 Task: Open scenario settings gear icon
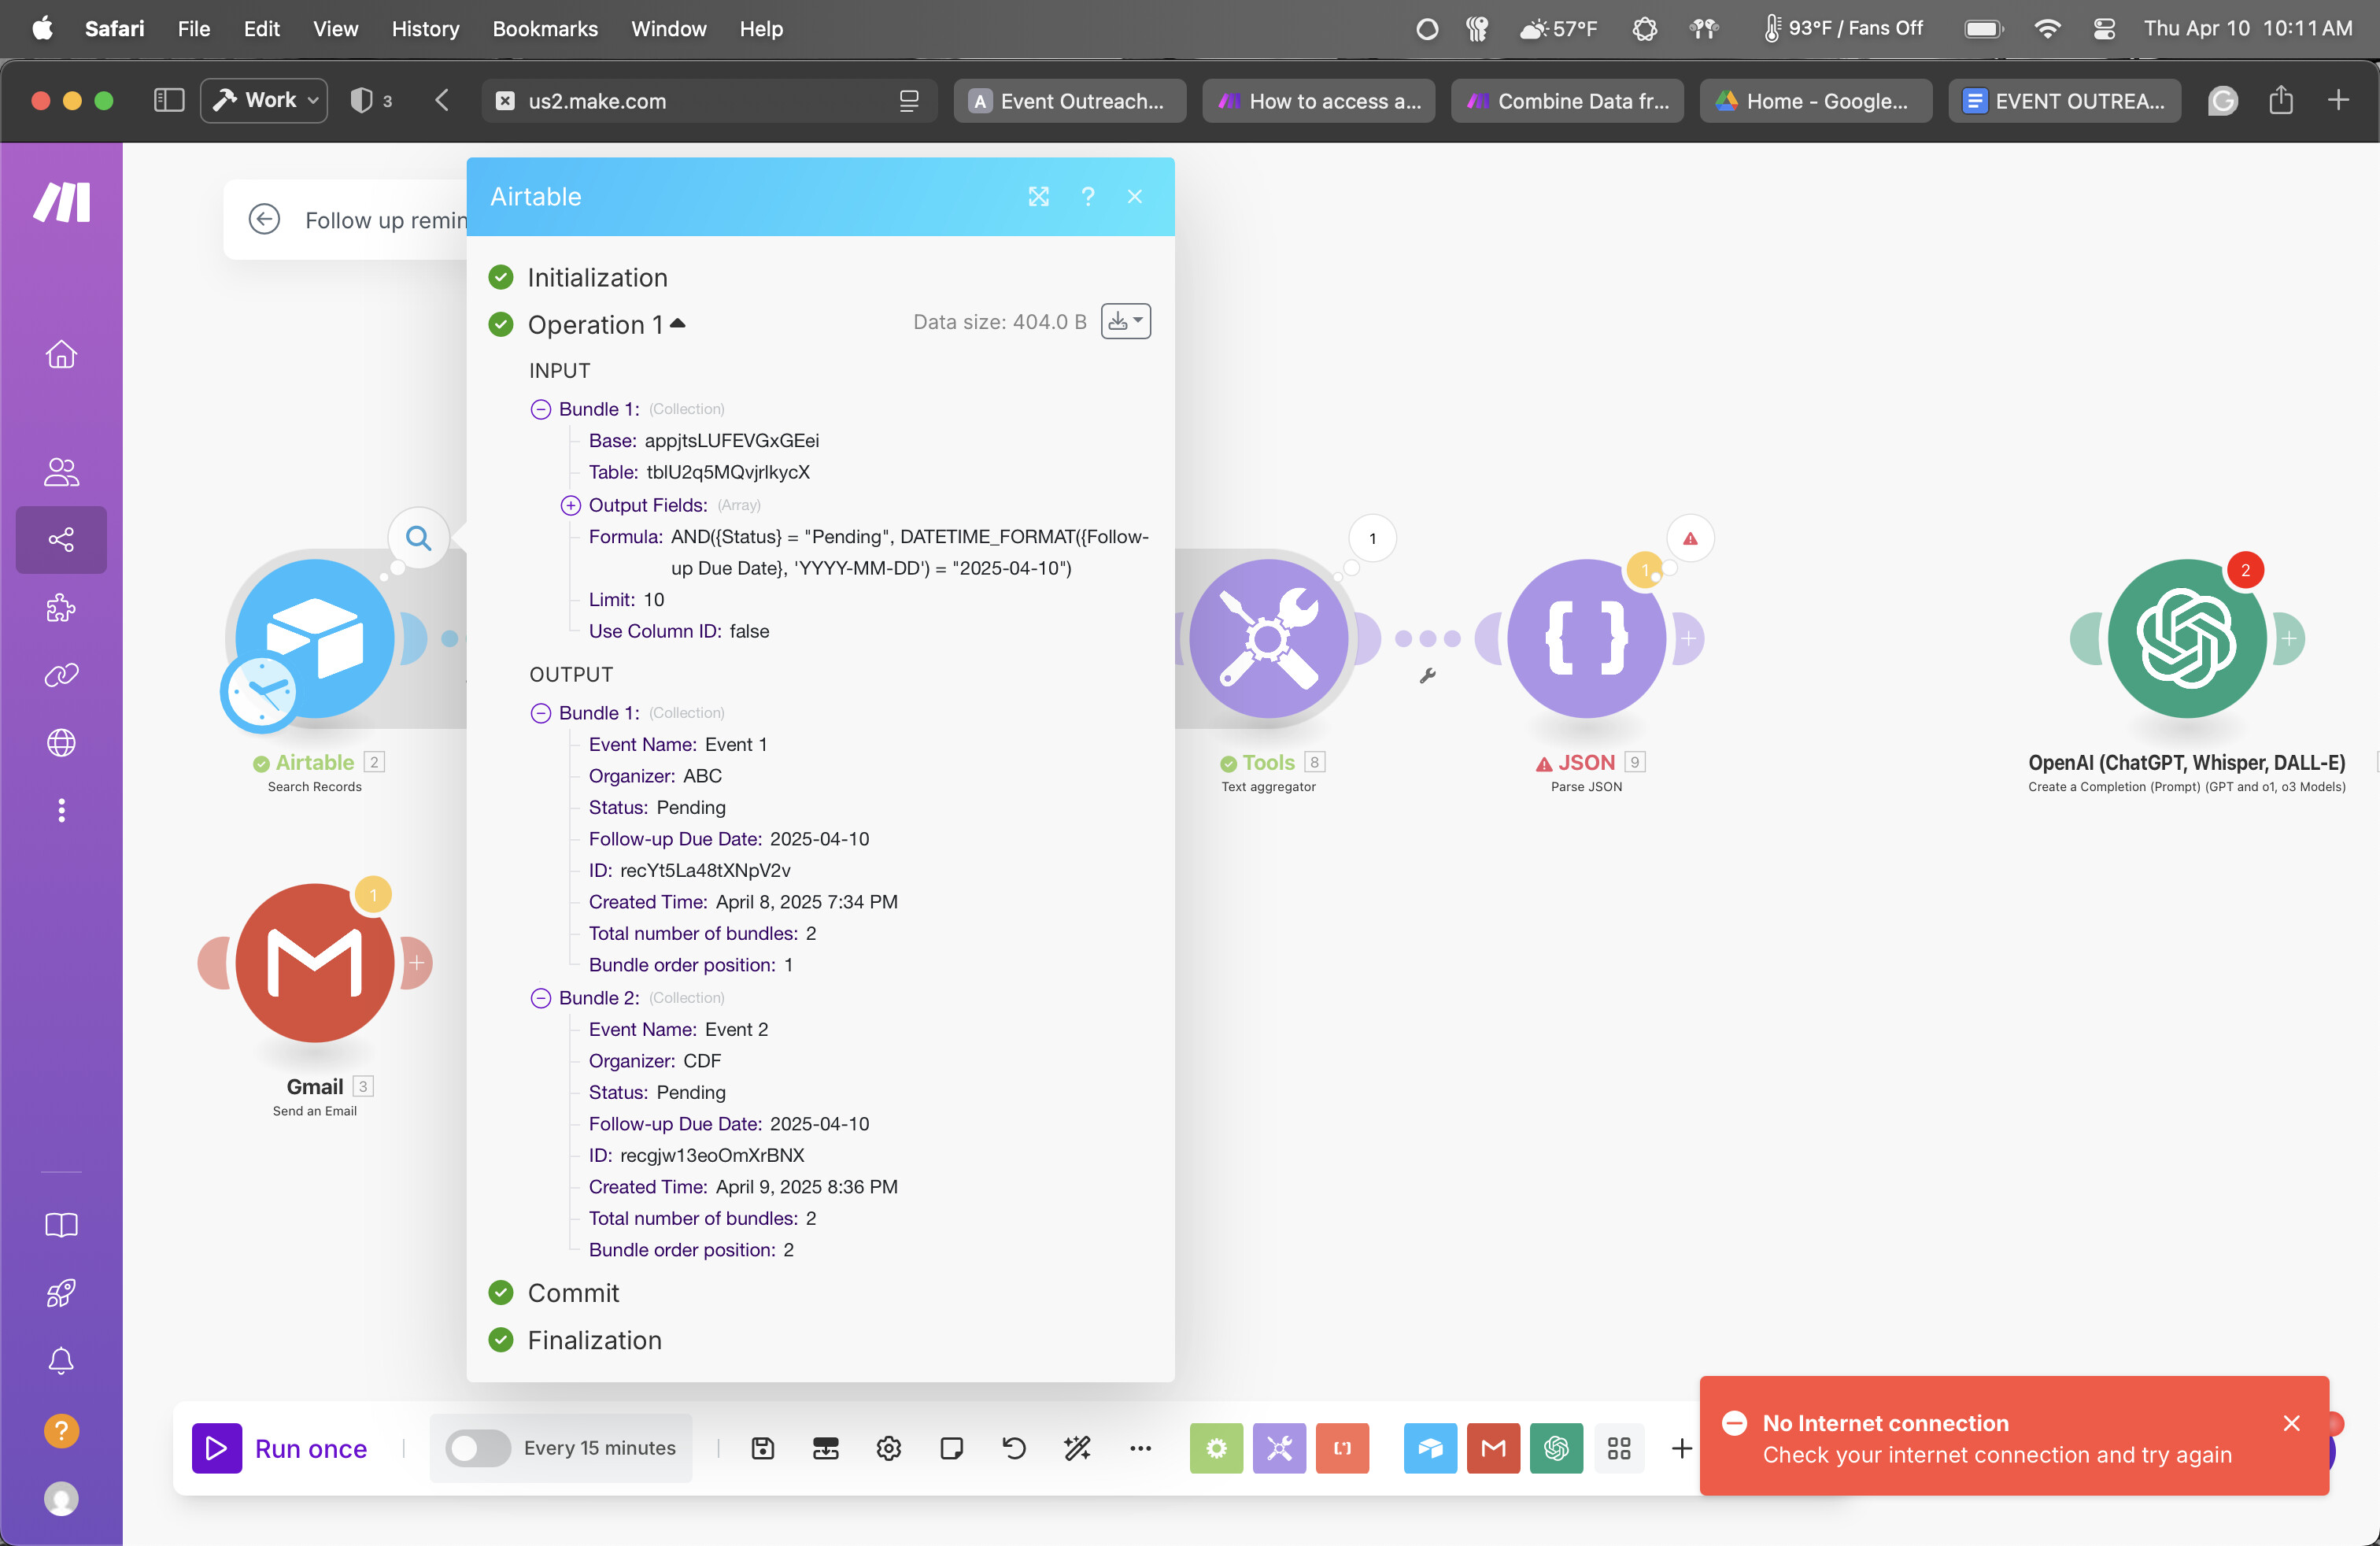888,1448
